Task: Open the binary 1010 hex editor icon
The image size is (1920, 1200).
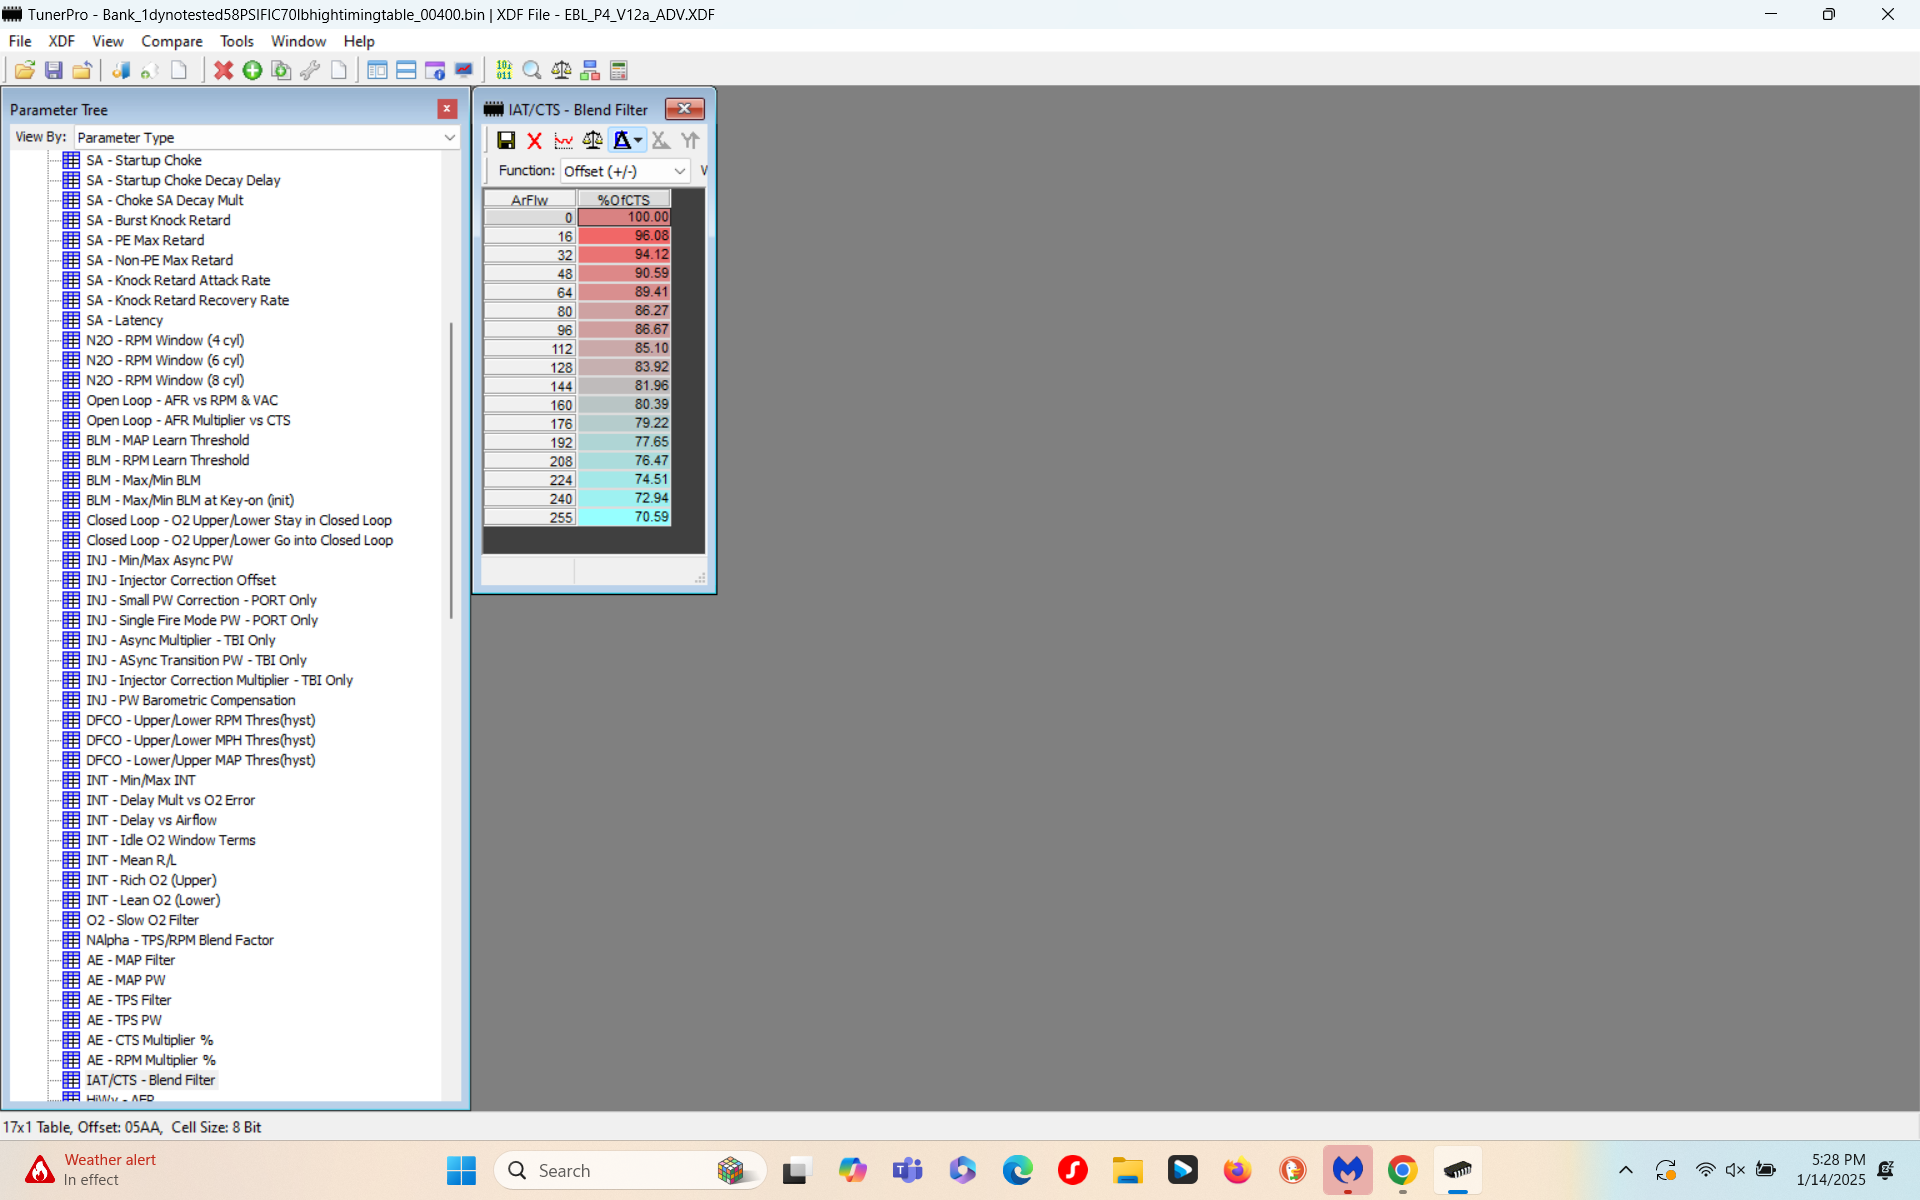Action: click(504, 70)
